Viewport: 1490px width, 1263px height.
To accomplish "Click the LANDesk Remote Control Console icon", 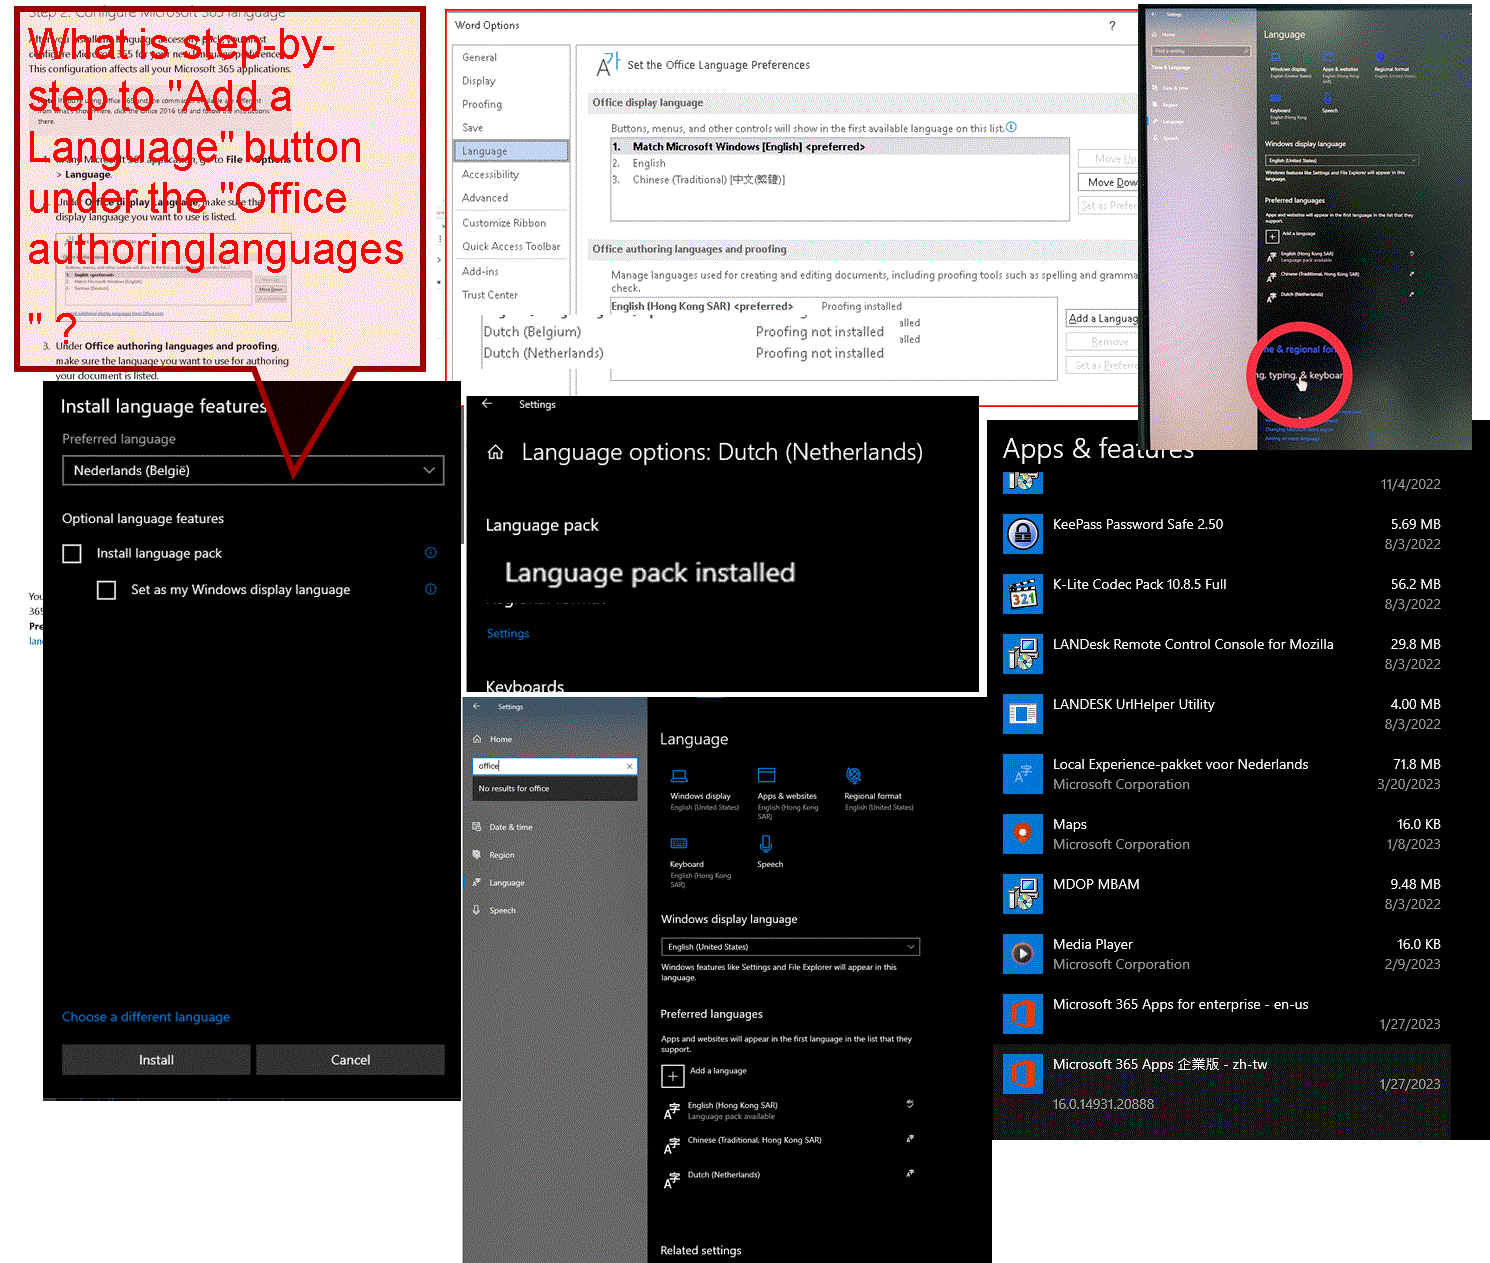I will point(1022,654).
